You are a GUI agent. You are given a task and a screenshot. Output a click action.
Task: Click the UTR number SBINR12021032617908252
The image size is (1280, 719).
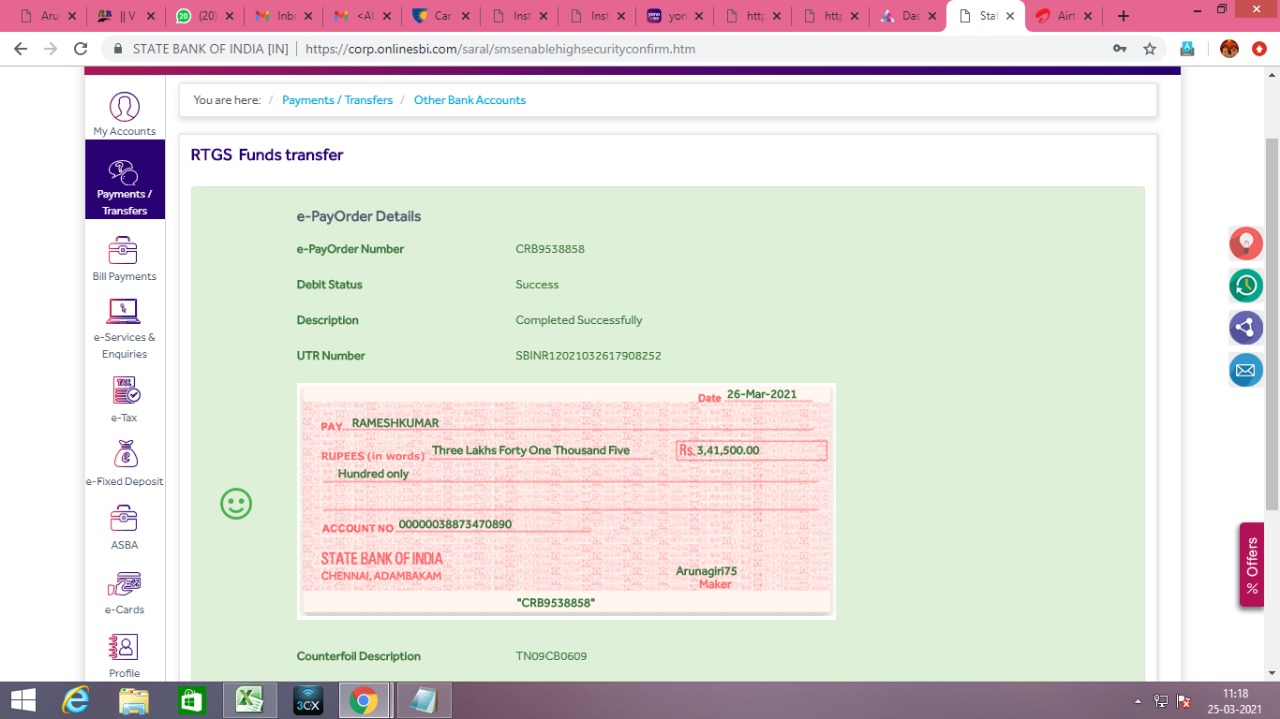coord(588,356)
